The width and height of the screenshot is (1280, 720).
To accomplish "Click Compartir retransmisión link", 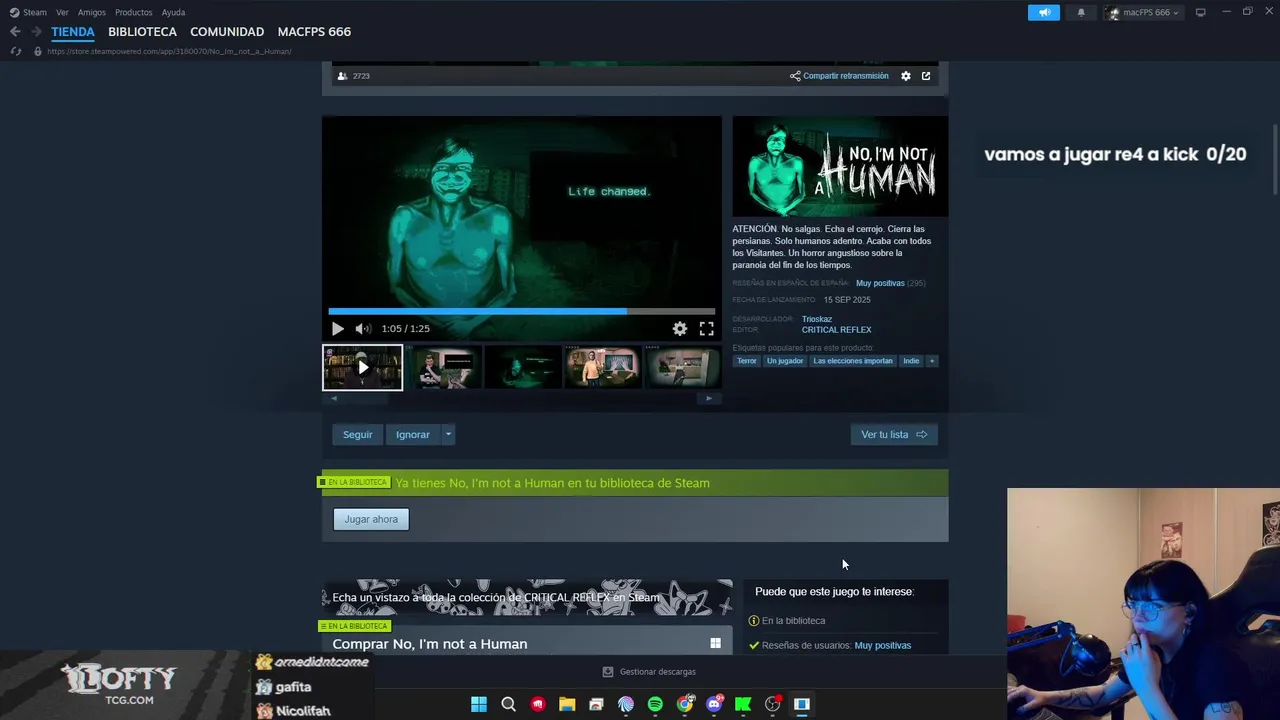I will coord(839,76).
